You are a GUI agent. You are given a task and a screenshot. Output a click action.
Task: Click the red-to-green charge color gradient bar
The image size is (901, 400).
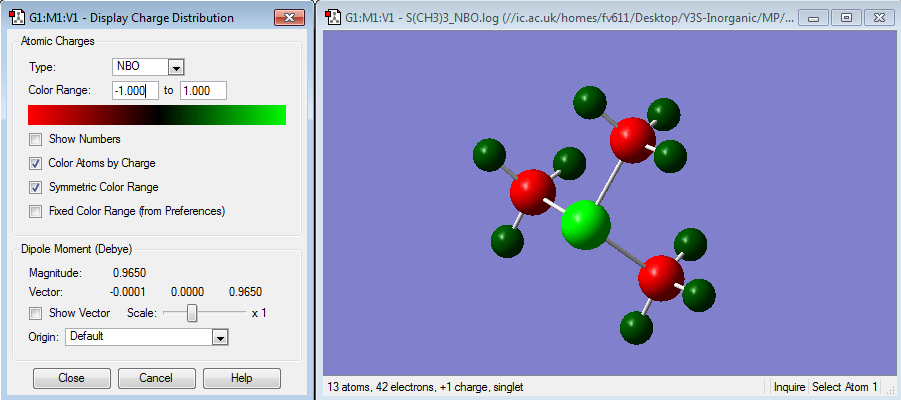pos(157,115)
